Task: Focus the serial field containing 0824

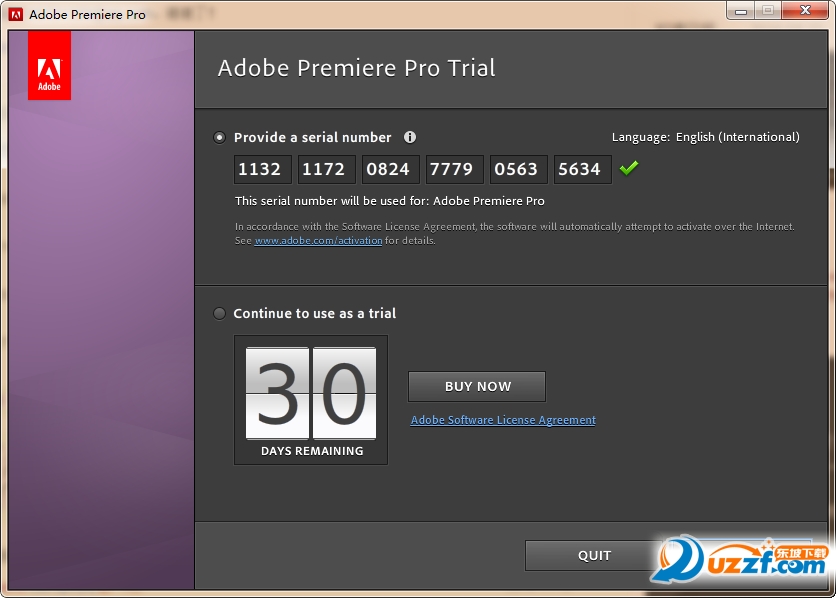Action: 391,169
